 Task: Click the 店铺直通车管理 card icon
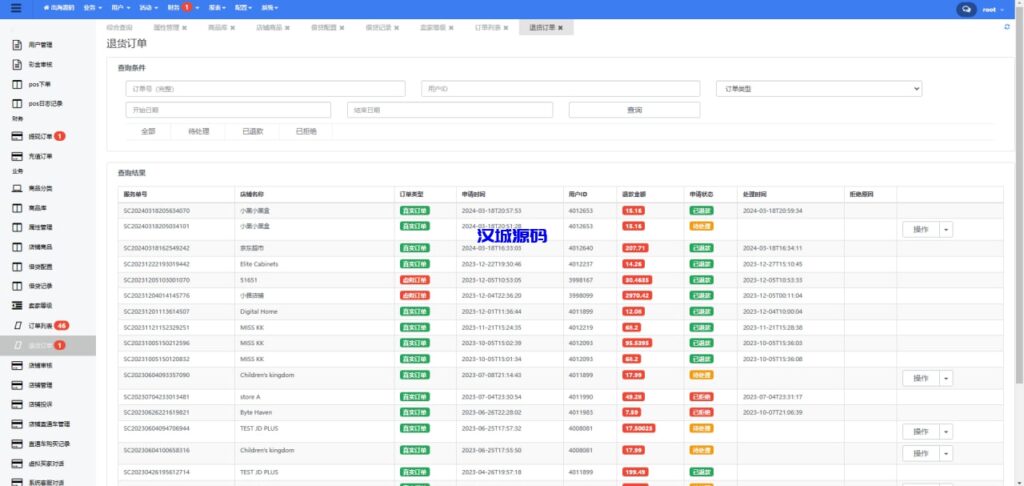tap(18, 424)
